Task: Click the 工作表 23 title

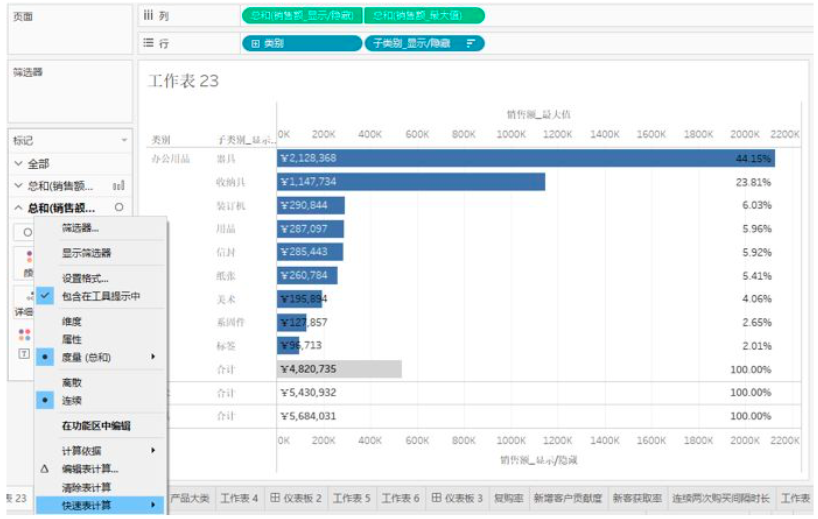Action: pyautogui.click(x=184, y=81)
